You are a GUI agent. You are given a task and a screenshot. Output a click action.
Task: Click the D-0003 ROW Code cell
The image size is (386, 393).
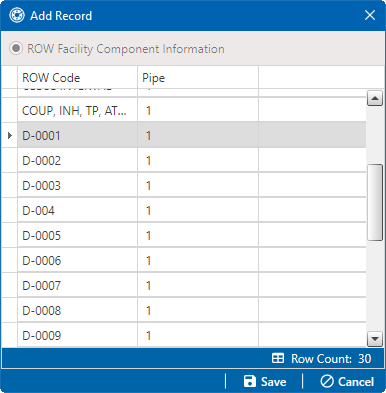coord(77,185)
